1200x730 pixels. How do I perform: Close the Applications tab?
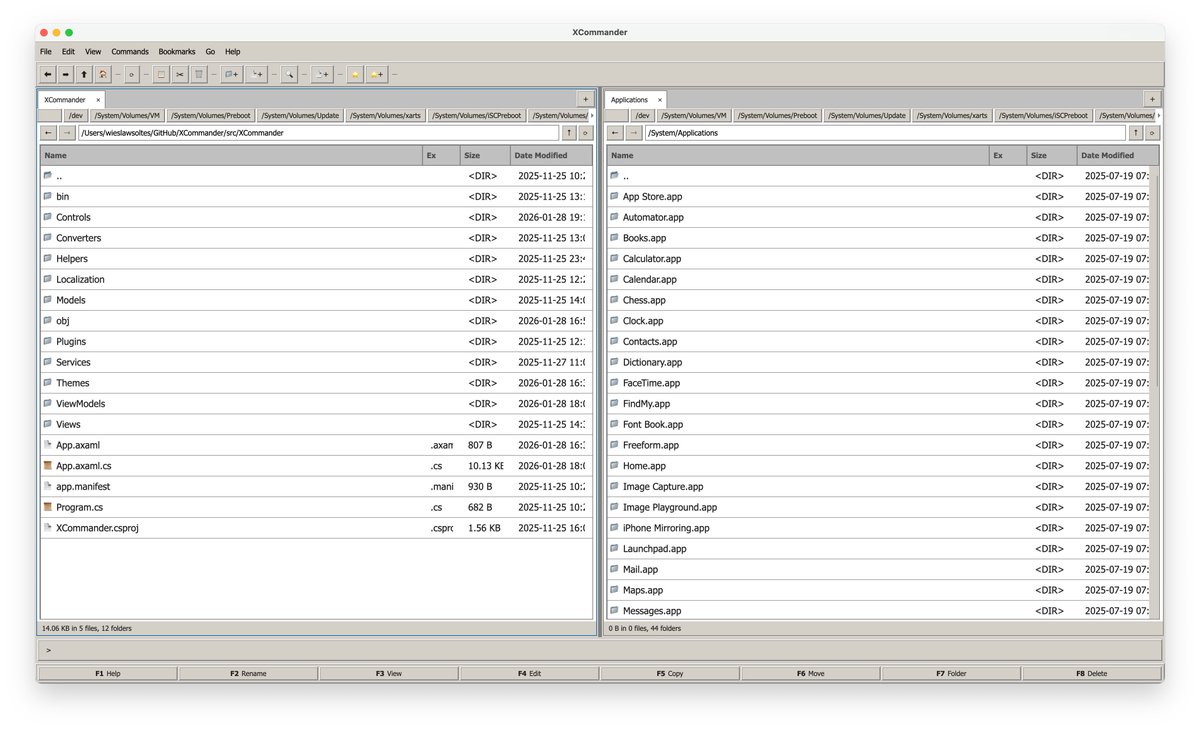(660, 100)
